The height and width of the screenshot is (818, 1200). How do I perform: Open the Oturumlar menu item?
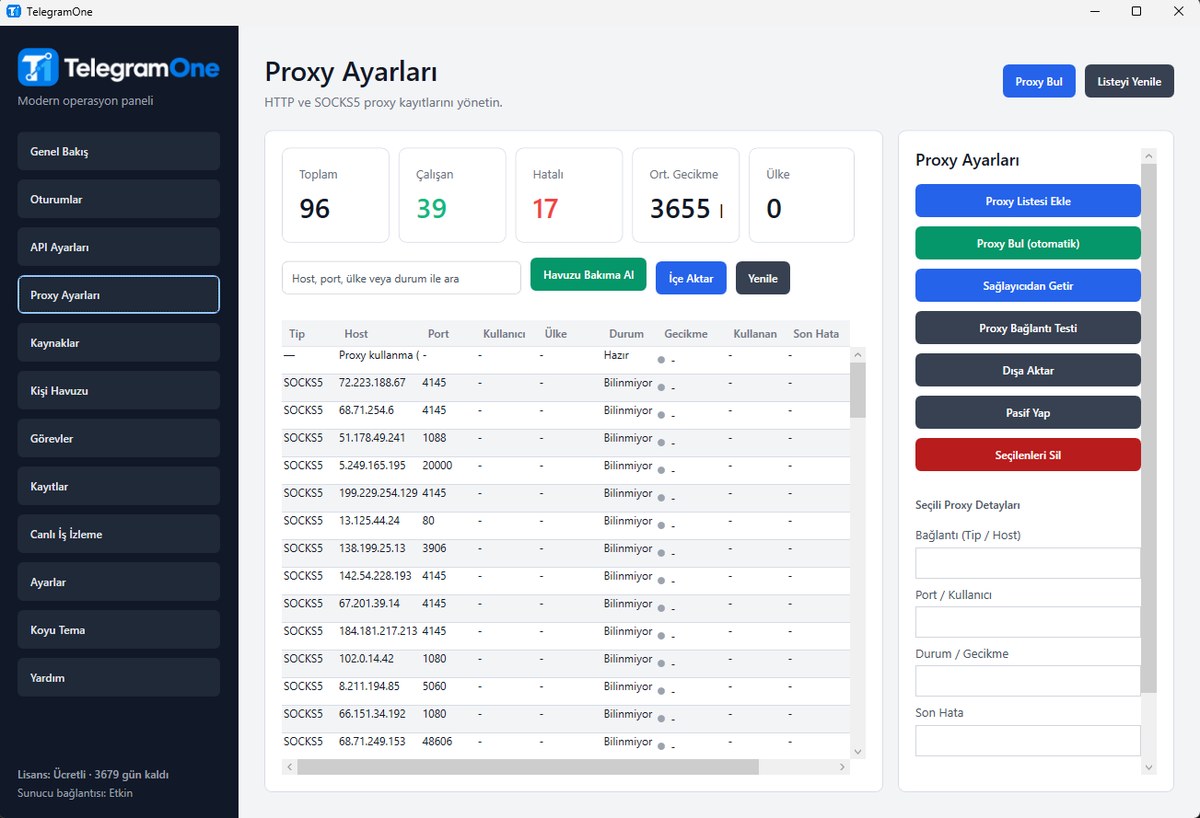point(119,199)
